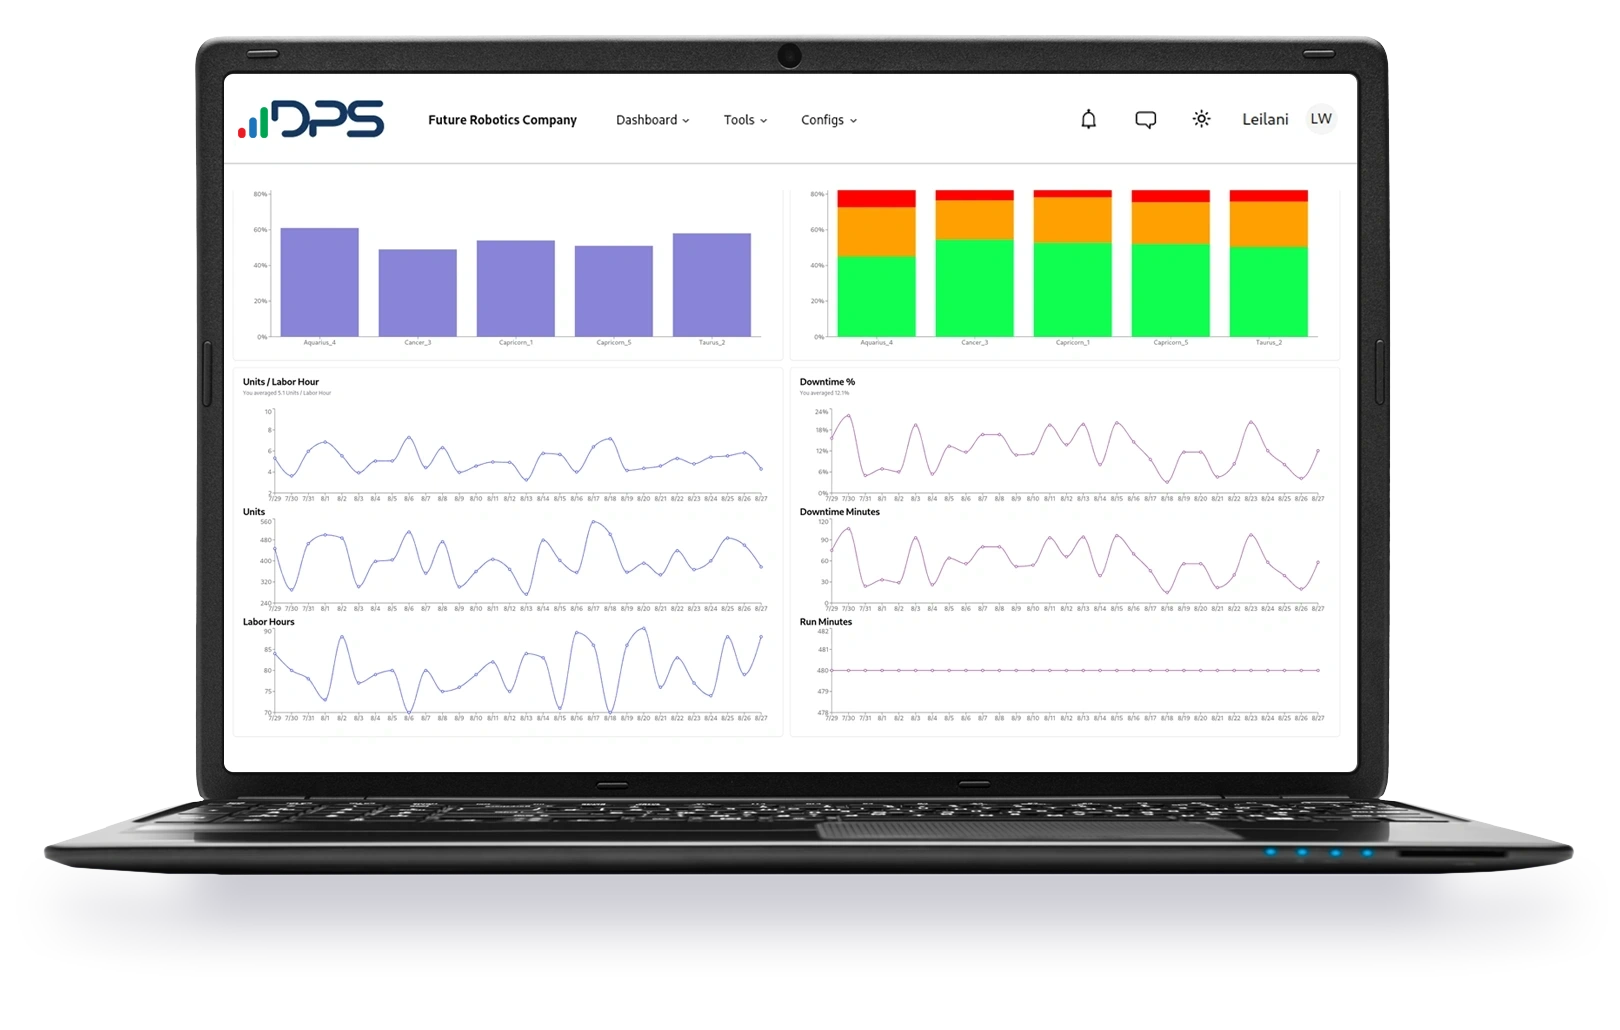Select the purple Cancer_3 bar
The height and width of the screenshot is (1030, 1620).
[417, 293]
